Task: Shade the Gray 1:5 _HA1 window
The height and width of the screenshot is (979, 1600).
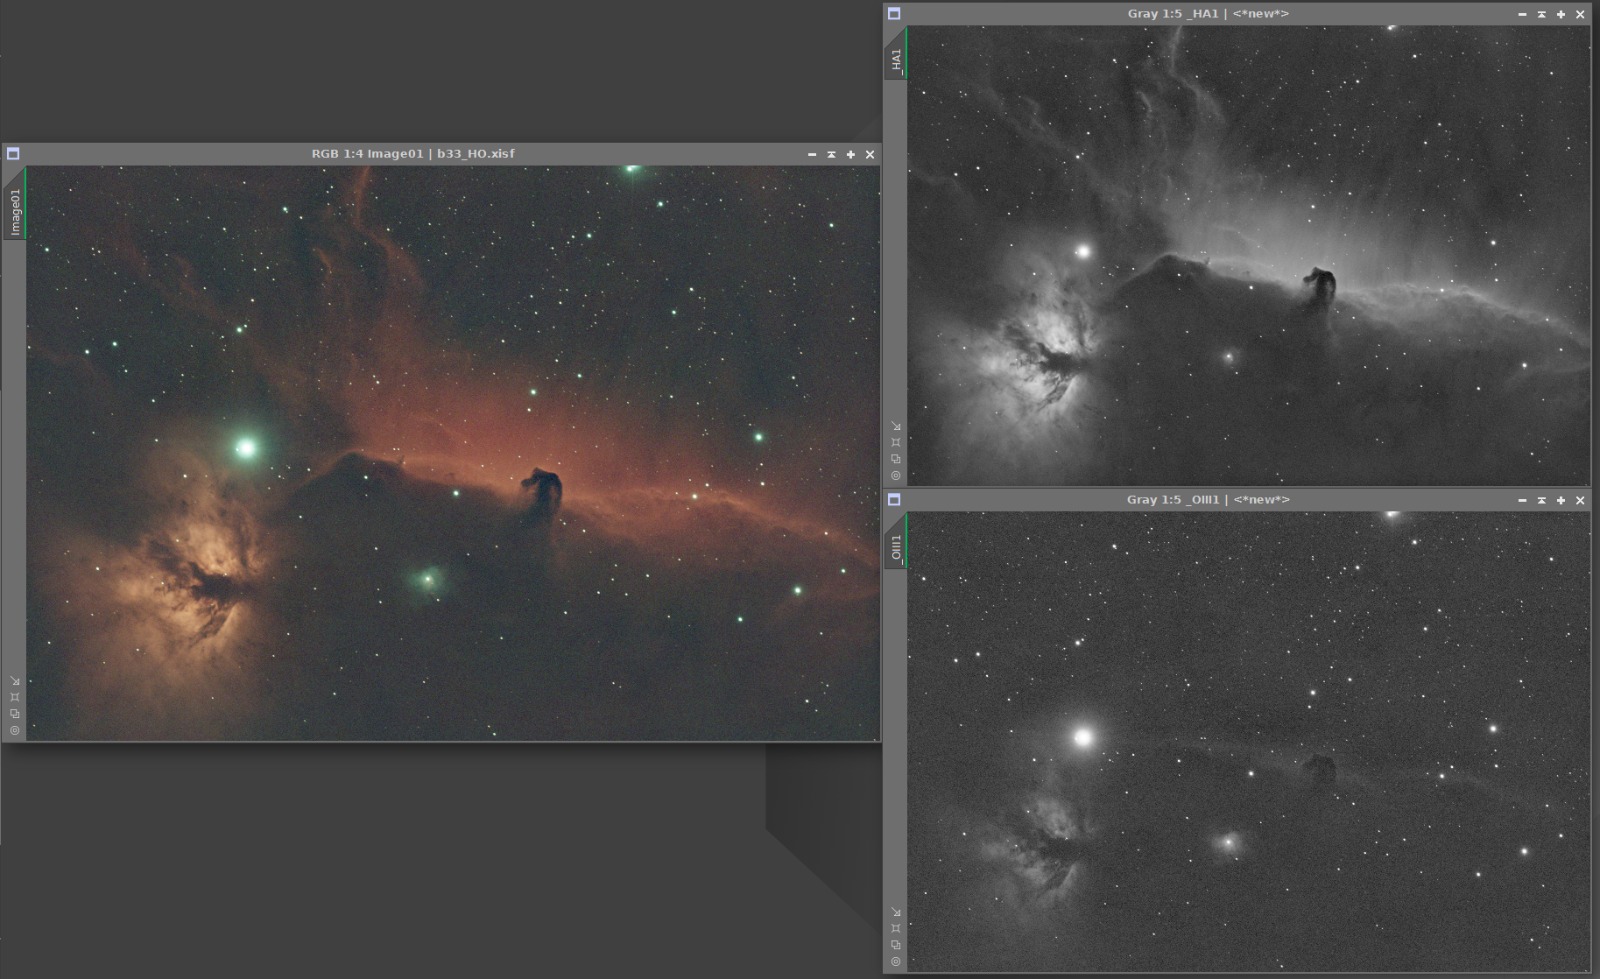Action: (x=1541, y=14)
